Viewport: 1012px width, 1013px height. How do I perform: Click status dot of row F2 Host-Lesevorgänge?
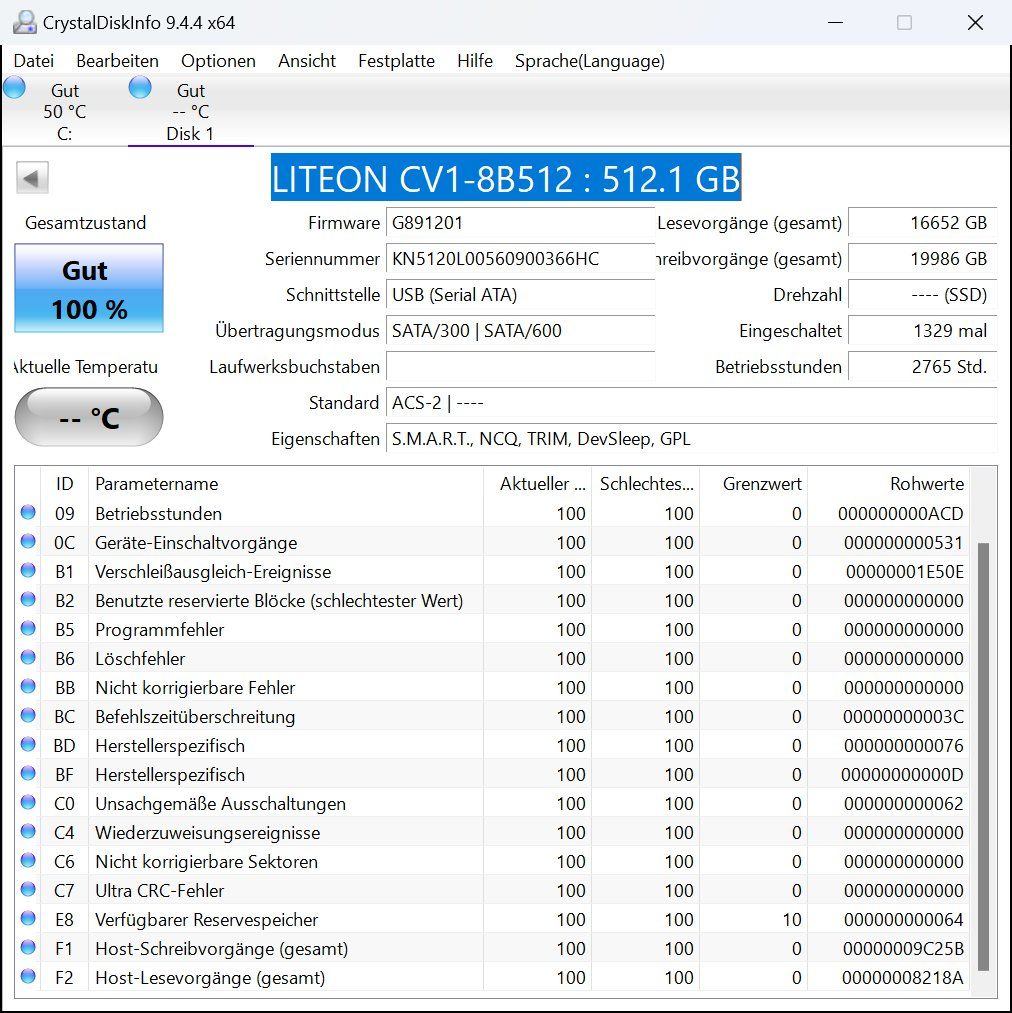click(28, 976)
